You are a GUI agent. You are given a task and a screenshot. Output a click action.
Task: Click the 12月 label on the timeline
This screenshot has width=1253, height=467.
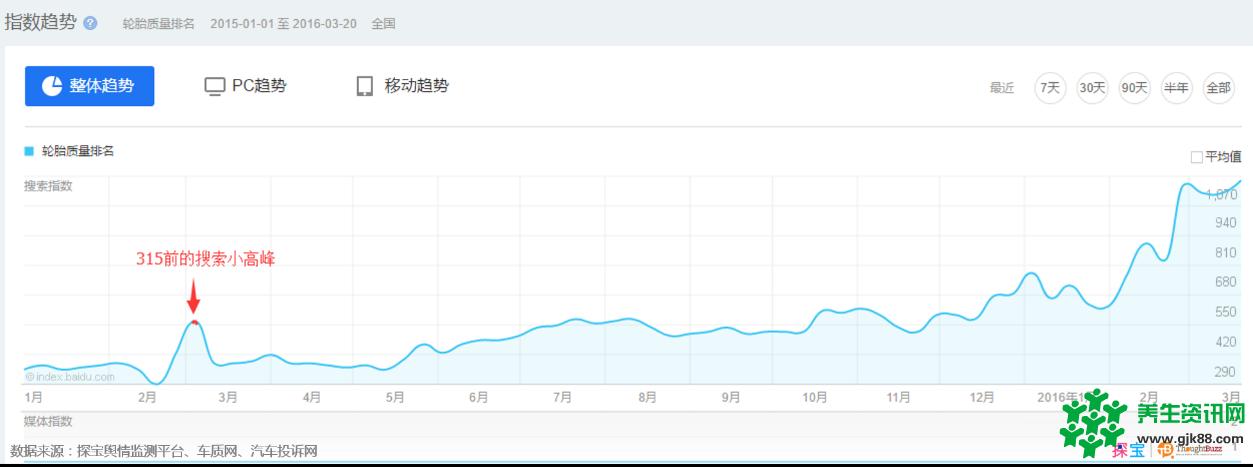[x=984, y=398]
